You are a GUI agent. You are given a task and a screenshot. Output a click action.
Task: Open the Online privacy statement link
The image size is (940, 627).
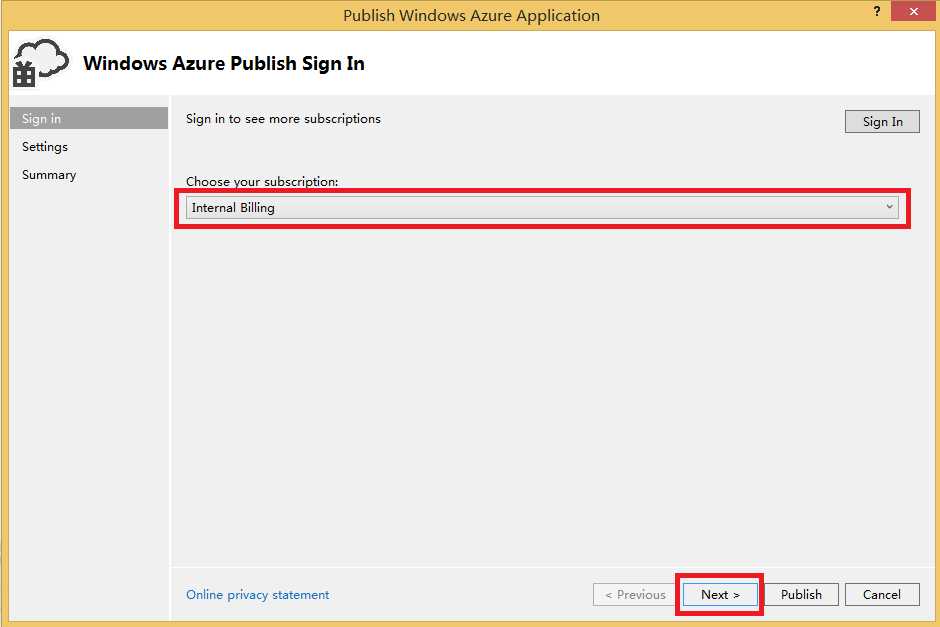click(258, 595)
